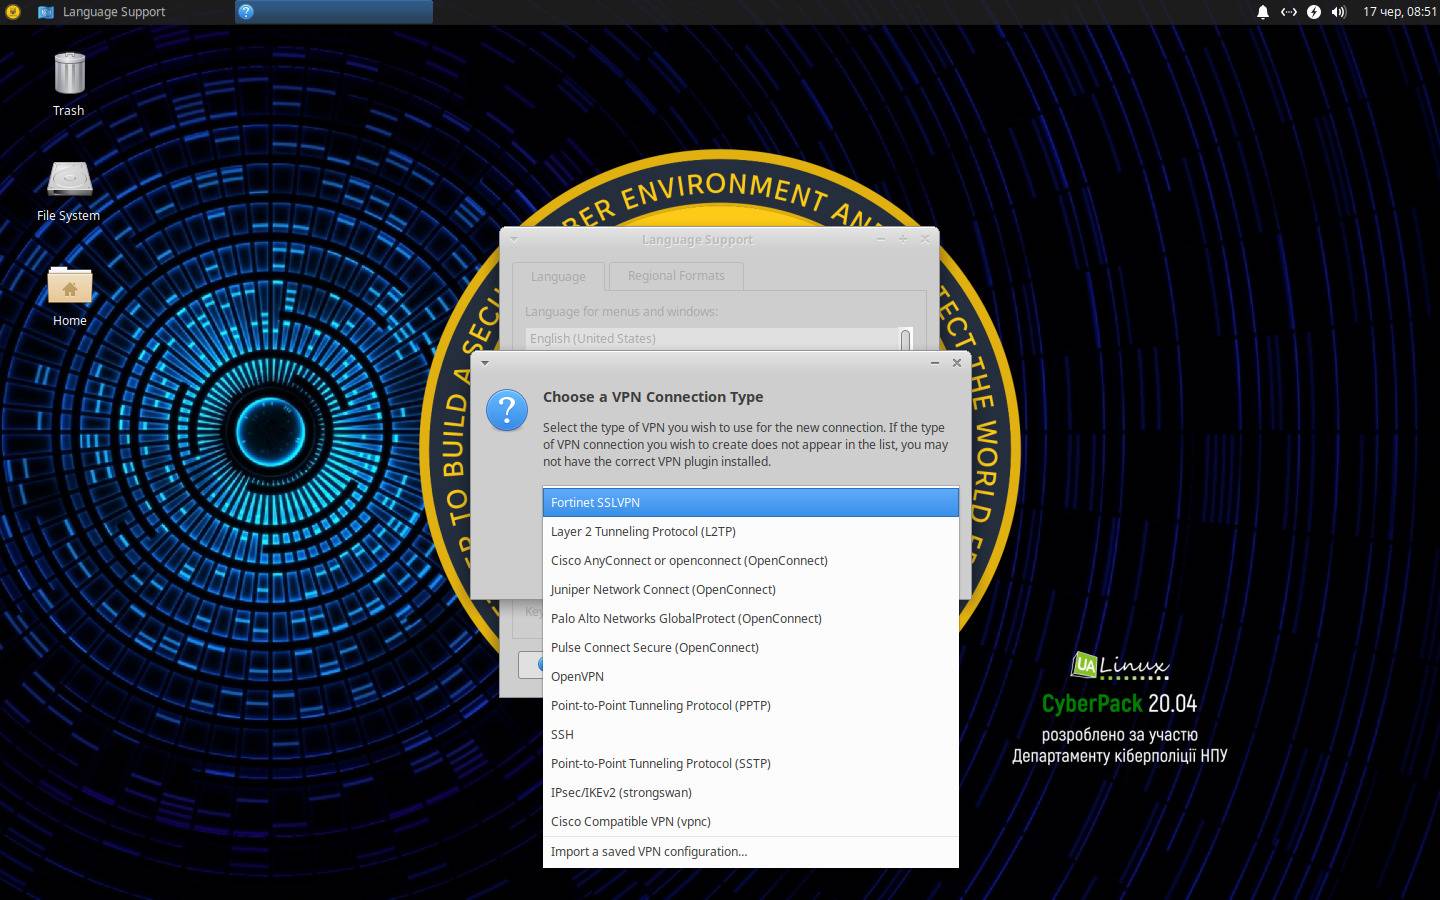Switch to Language tab in Language Support
The height and width of the screenshot is (900, 1440).
558,276
